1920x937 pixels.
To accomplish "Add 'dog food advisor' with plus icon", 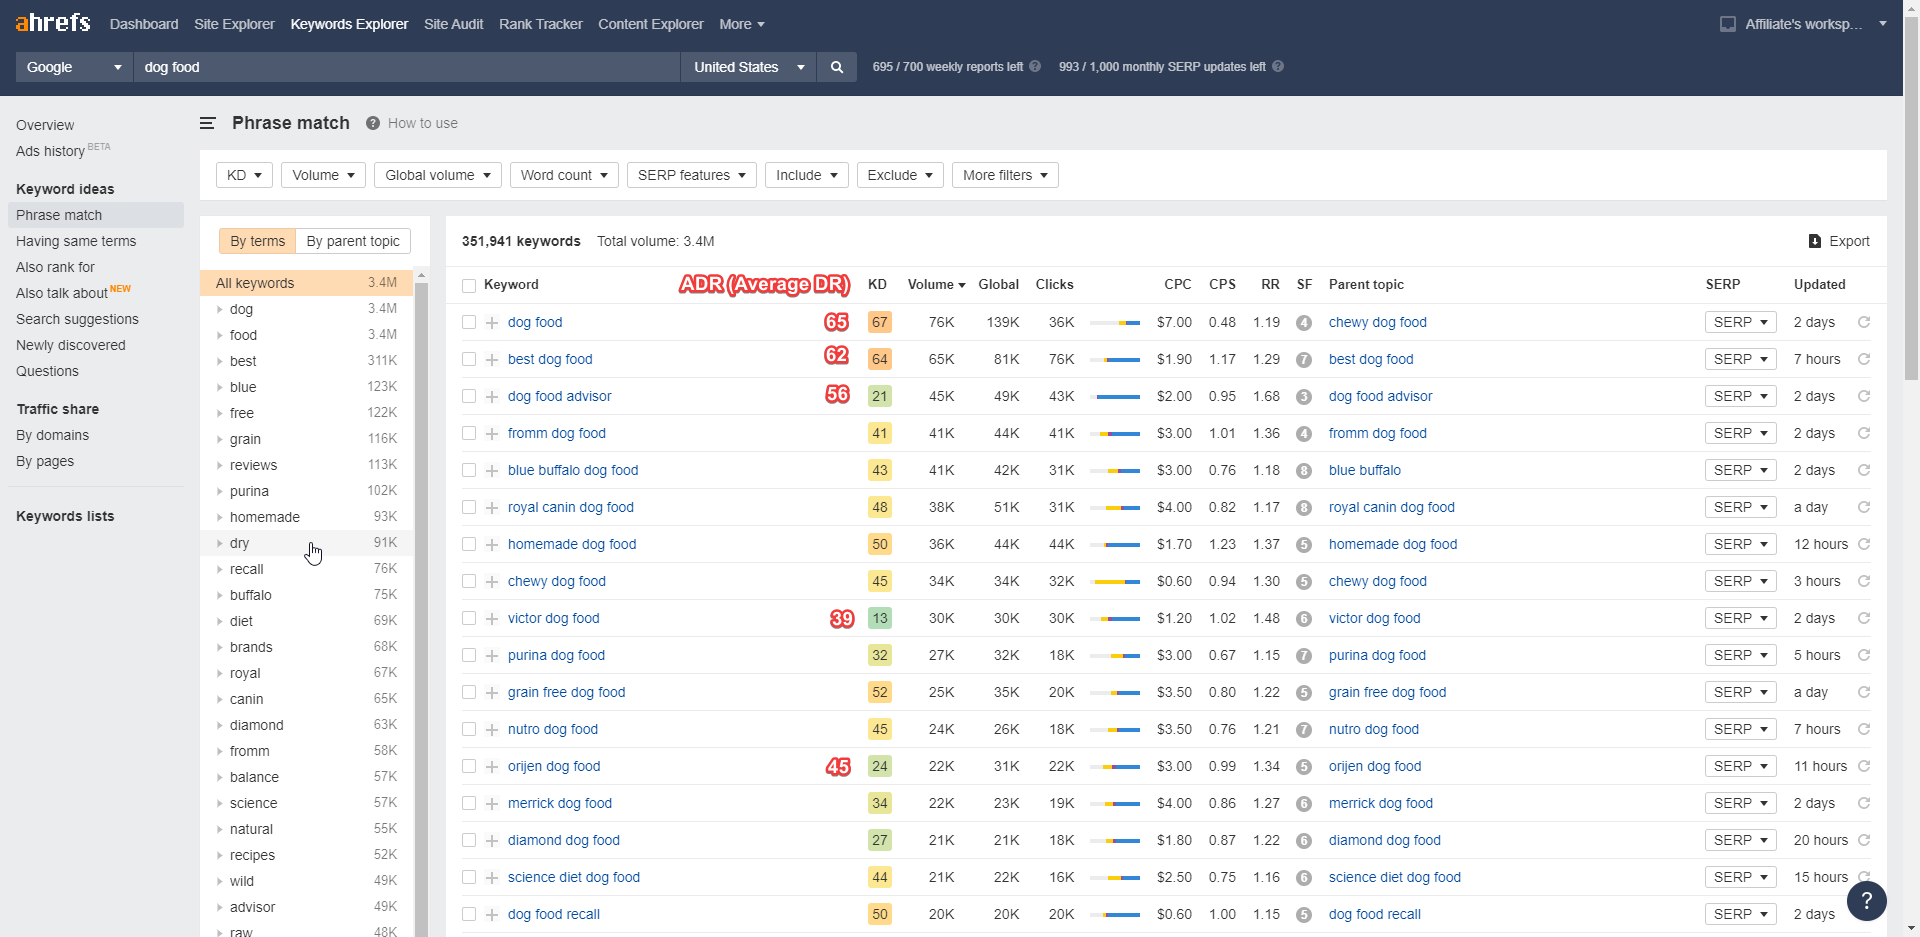I will [492, 397].
